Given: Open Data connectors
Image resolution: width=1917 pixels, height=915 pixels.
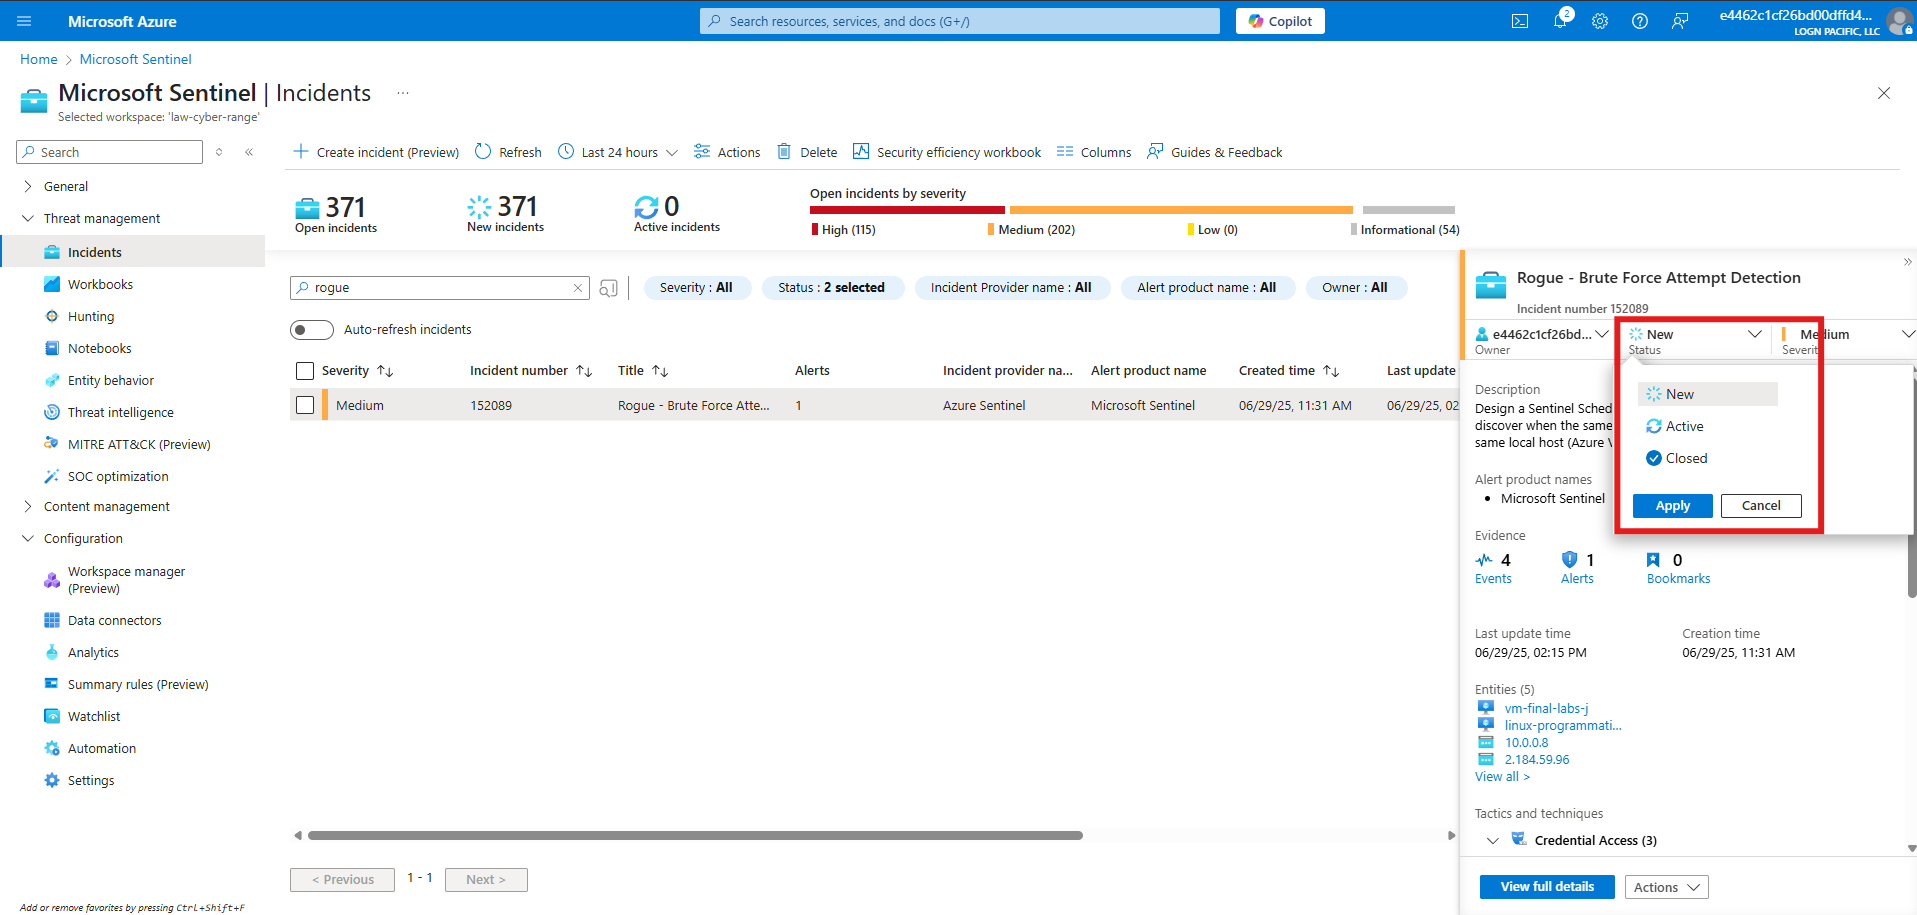Looking at the screenshot, I should (115, 620).
